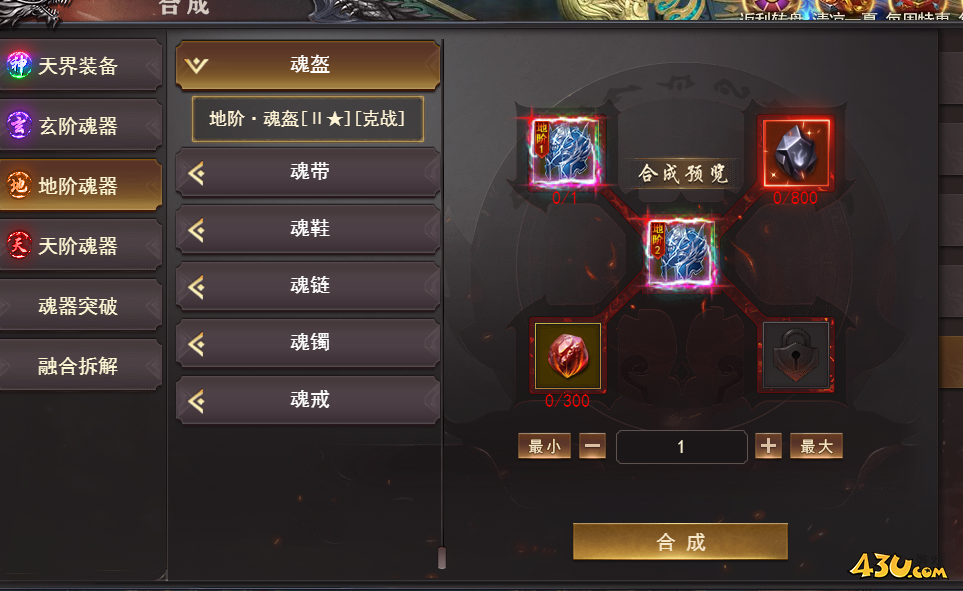This screenshot has width=963, height=591.
Task: Click the 地阶1 soul helmet material icon
Action: point(564,152)
